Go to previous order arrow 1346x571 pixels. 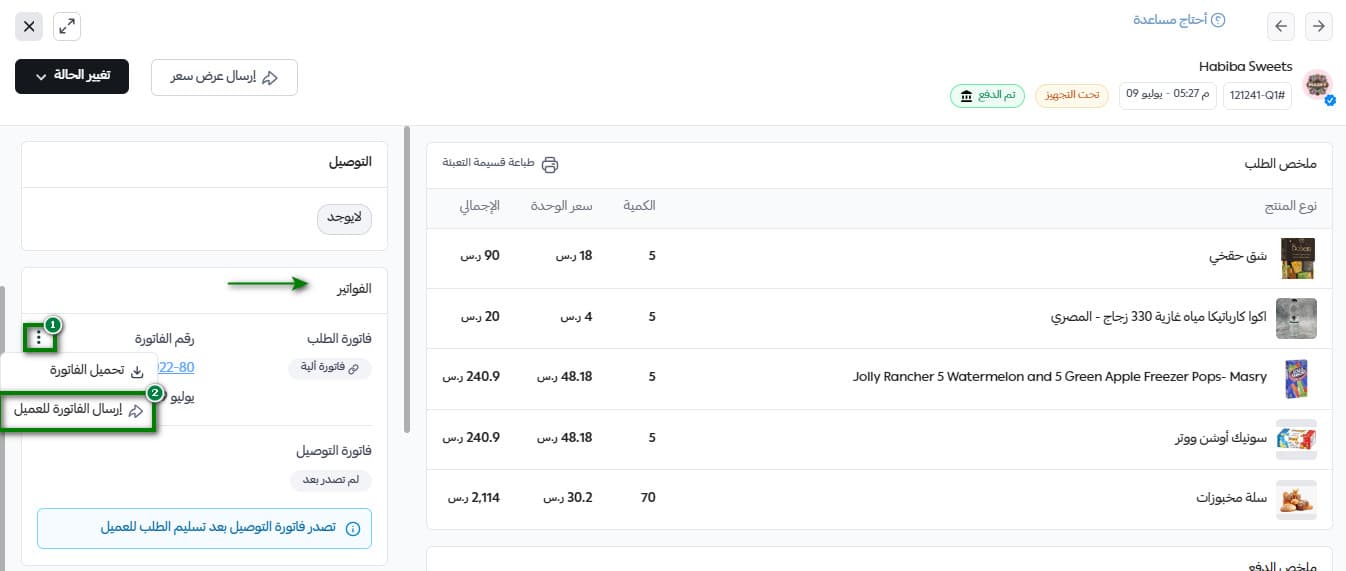(1282, 26)
